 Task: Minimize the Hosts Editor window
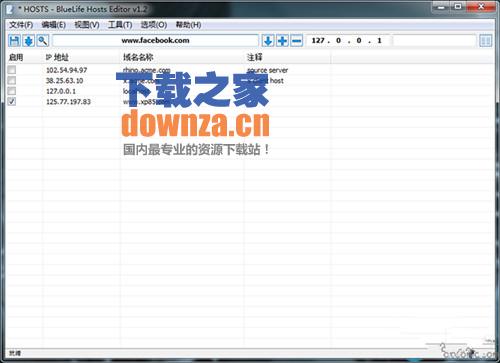[441, 7]
